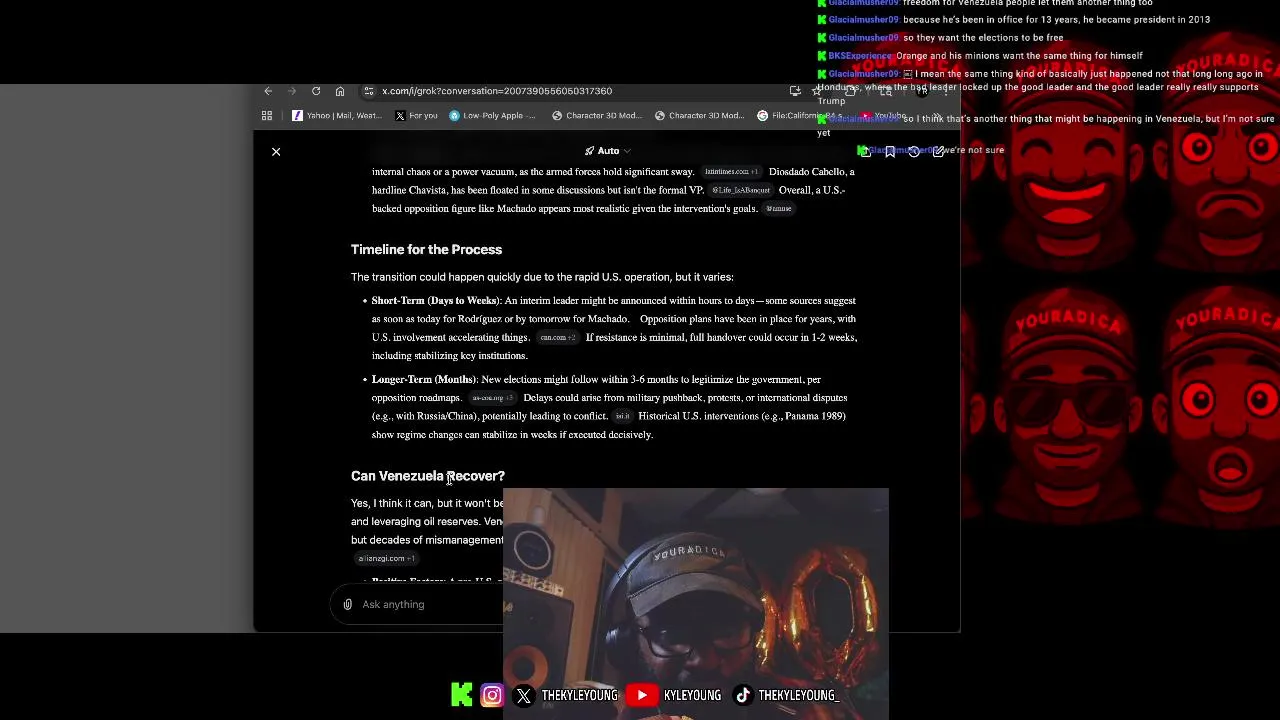The height and width of the screenshot is (720, 1280).
Task: Click the bookmark icon in Grok header
Action: pyautogui.click(x=890, y=151)
